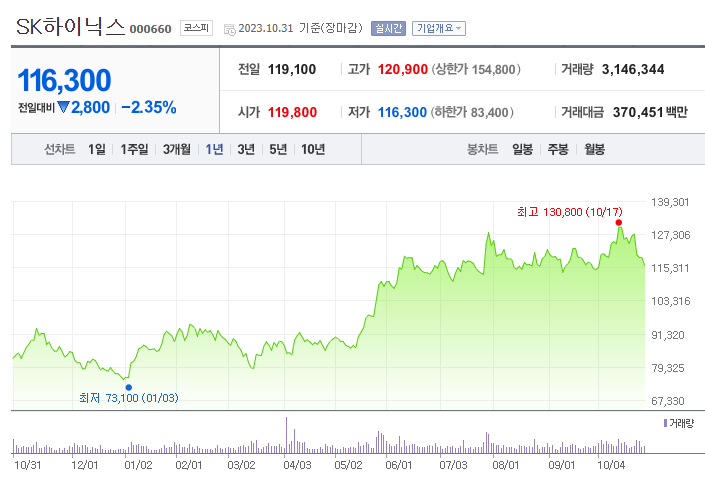
Task: Click the 봉차트 label
Action: click(482, 149)
